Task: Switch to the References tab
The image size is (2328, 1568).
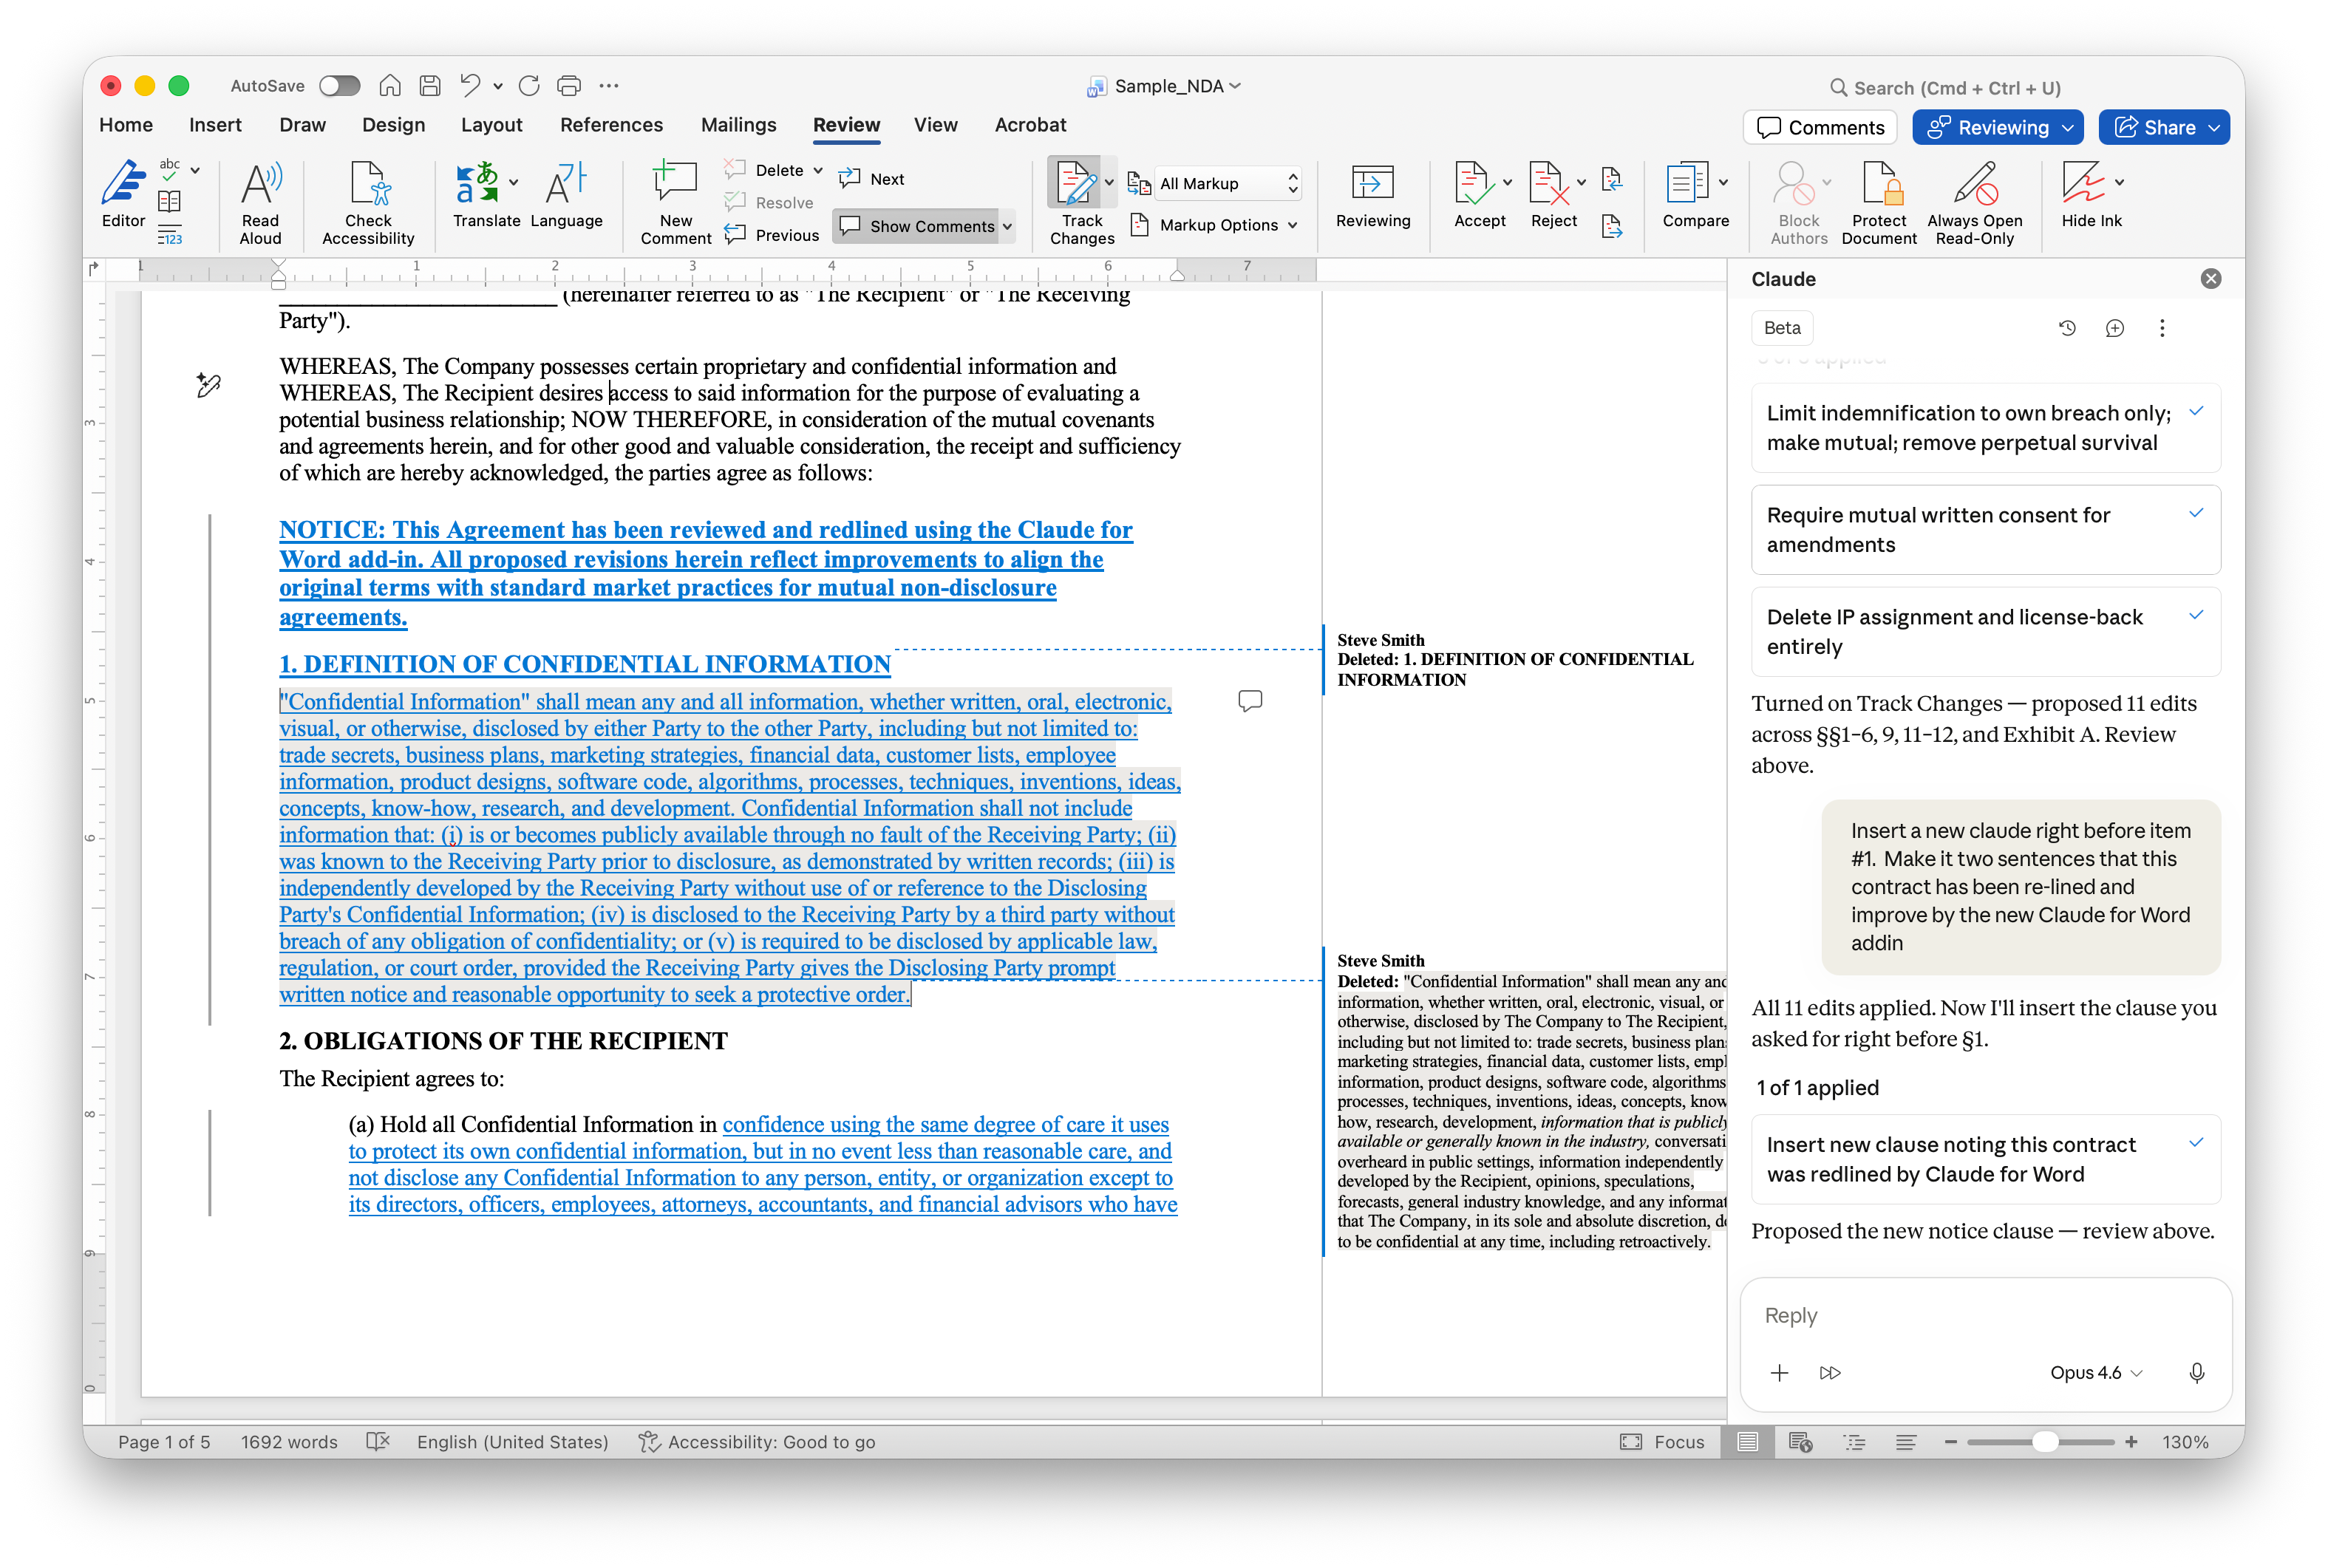Action: (x=611, y=125)
